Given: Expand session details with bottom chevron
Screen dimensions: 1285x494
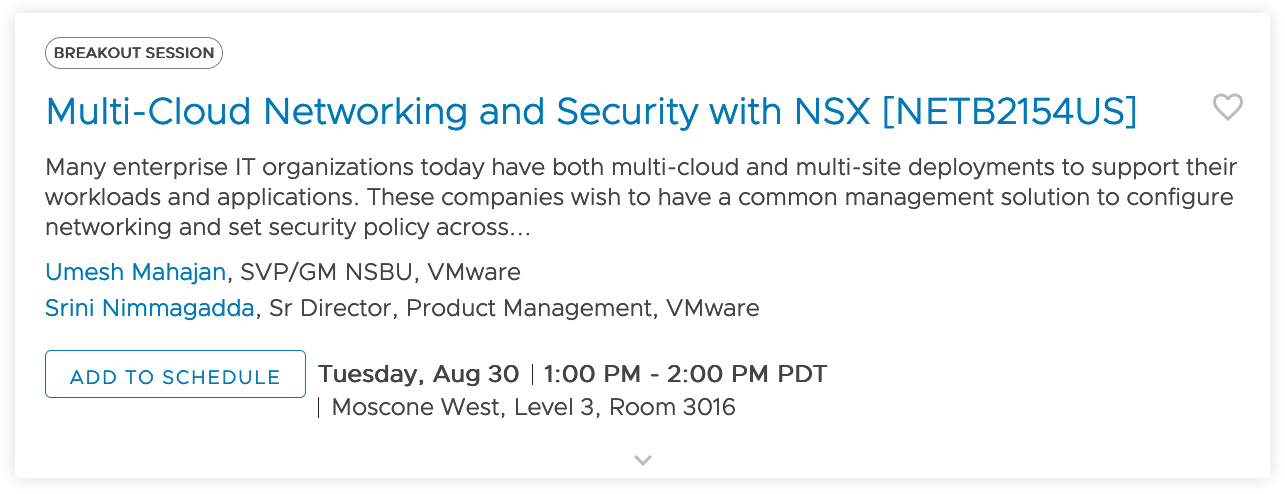Looking at the screenshot, I should click(643, 460).
